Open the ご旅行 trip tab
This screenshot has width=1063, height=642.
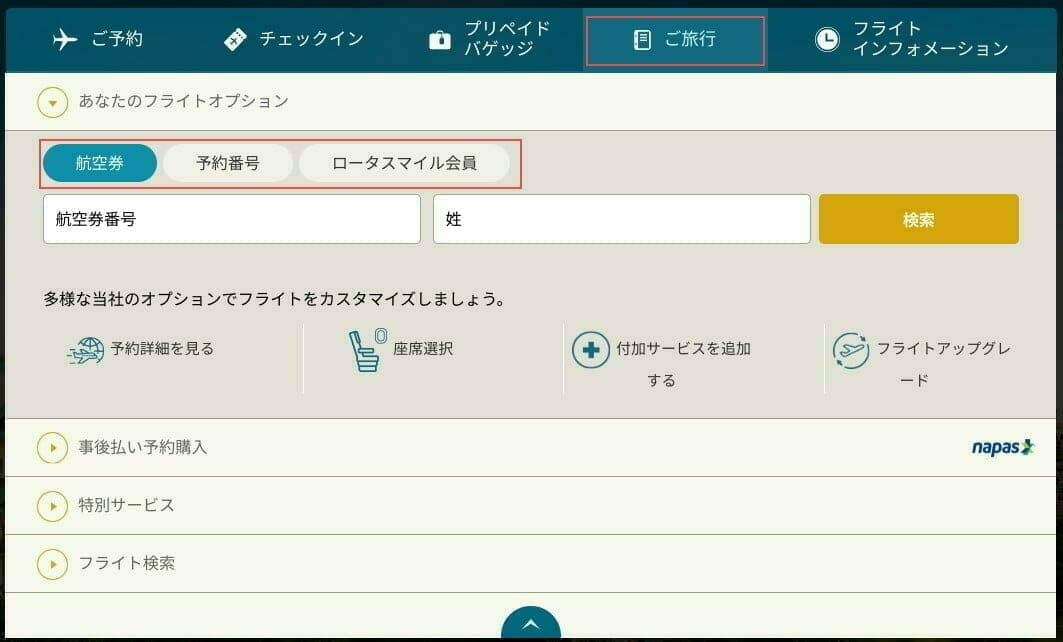(675, 41)
